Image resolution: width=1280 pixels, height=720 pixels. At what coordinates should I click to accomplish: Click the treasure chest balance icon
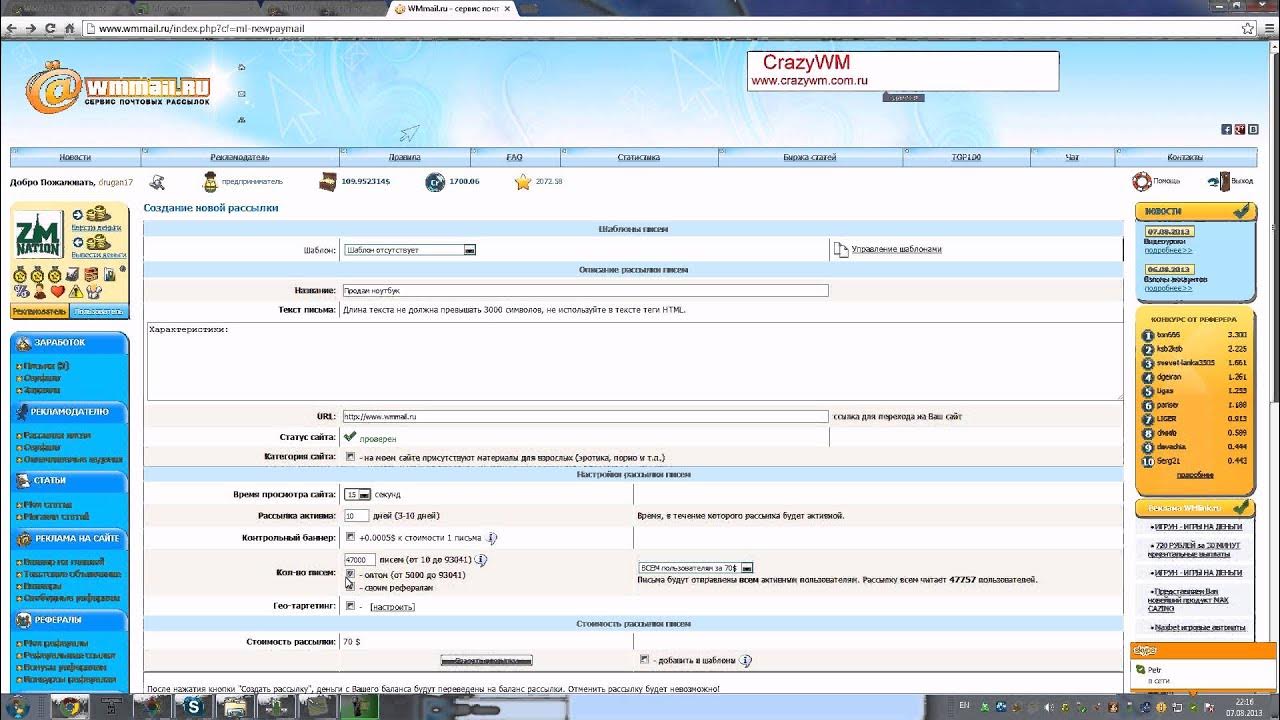[x=328, y=182]
